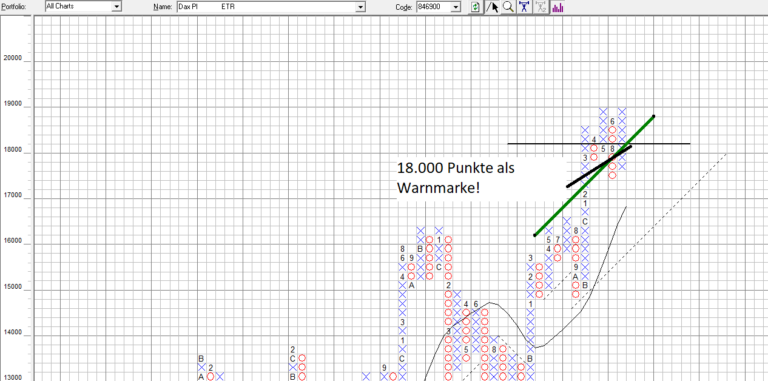This screenshot has height=381, width=768.
Task: Click the 17000 price axis label
Action: click(13, 195)
